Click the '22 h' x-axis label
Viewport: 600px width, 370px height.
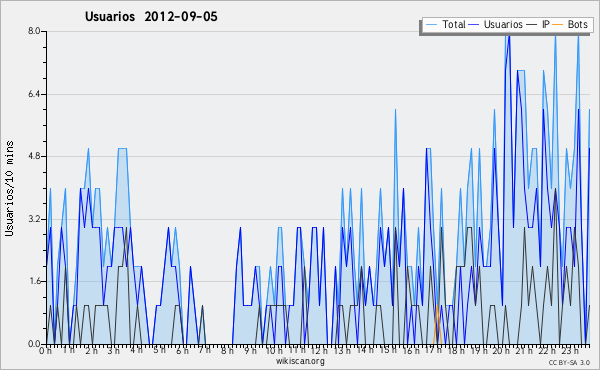click(546, 350)
